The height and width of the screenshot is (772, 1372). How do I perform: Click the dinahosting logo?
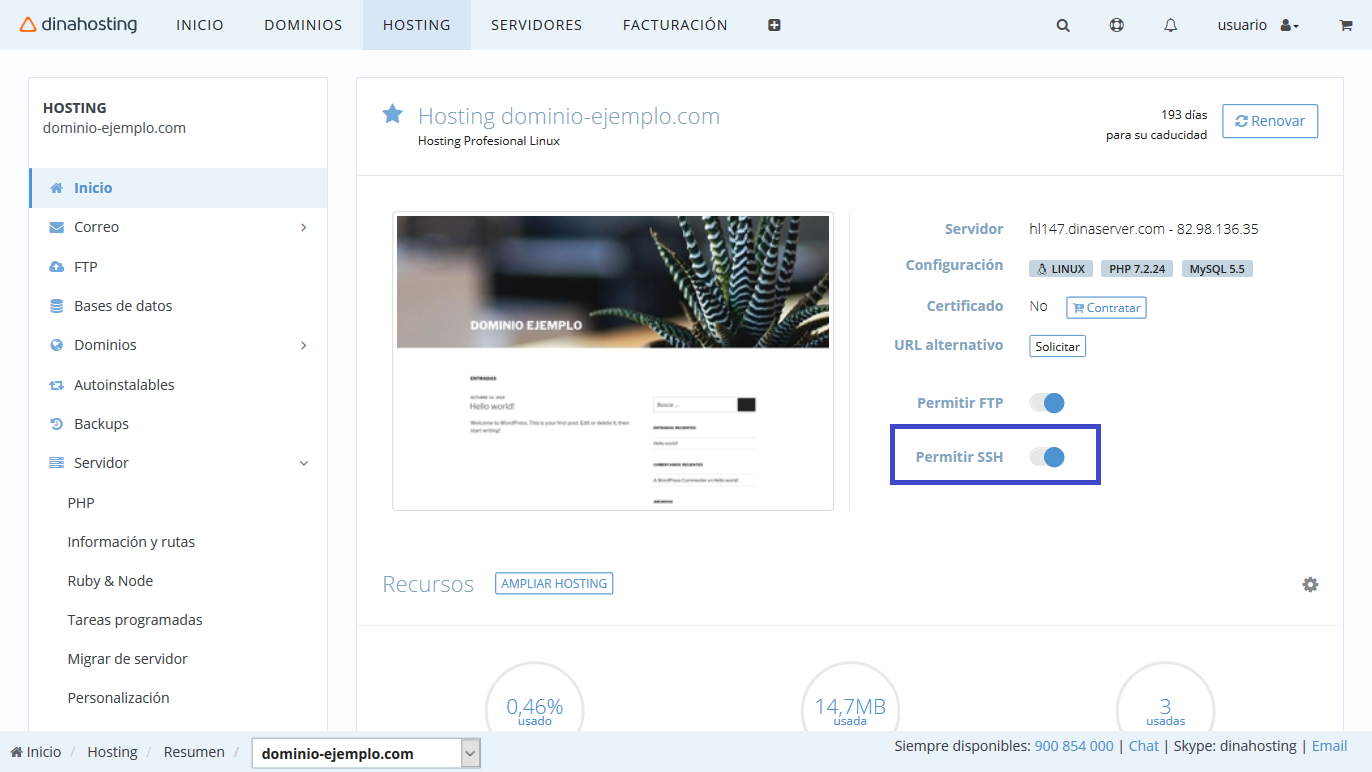coord(78,25)
